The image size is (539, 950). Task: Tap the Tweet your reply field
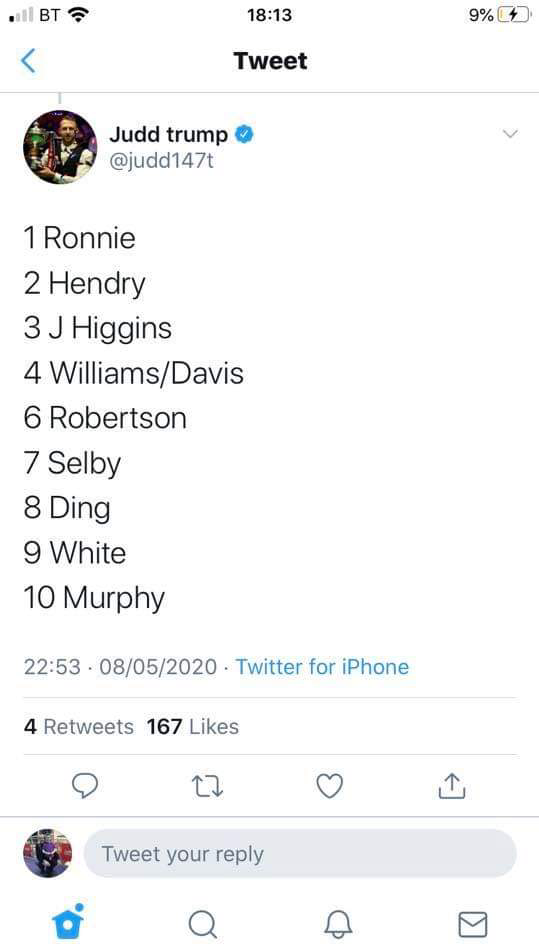pyautogui.click(x=300, y=854)
